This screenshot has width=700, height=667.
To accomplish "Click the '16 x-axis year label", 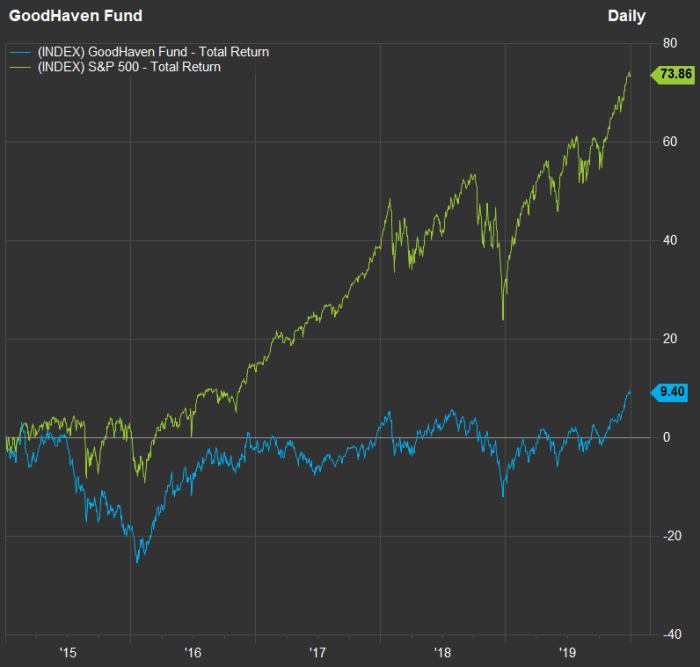I will (x=193, y=653).
